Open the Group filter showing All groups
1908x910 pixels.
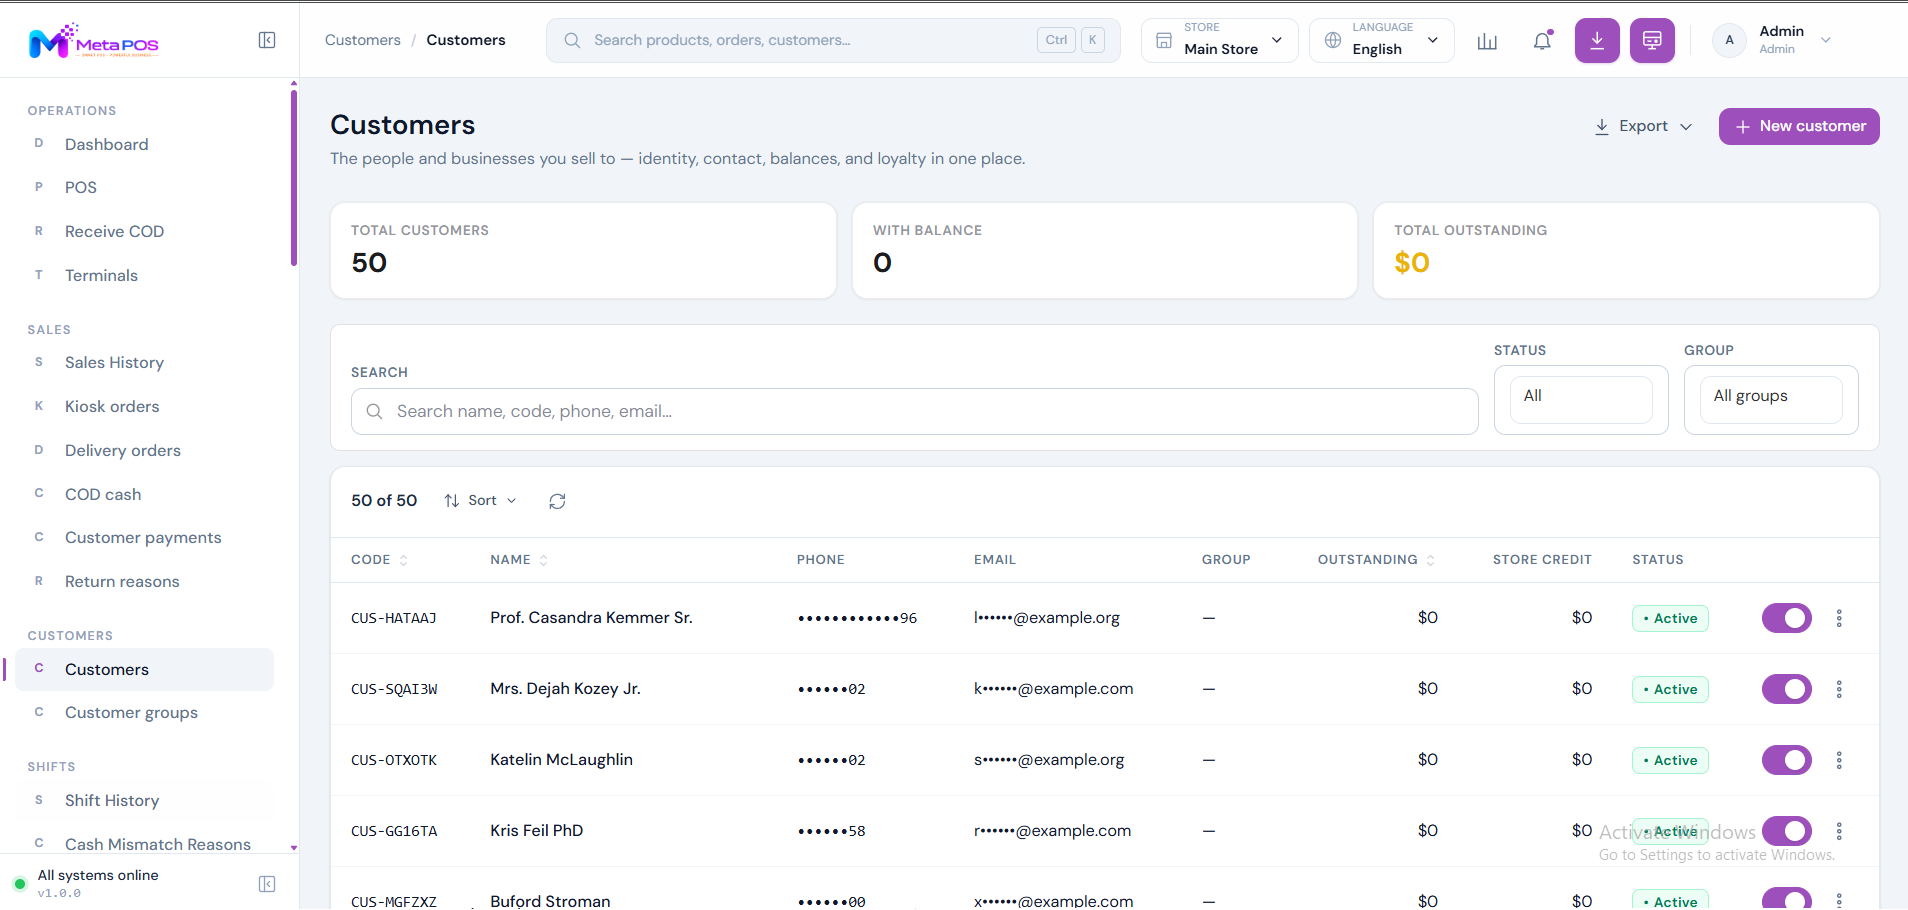point(1771,400)
